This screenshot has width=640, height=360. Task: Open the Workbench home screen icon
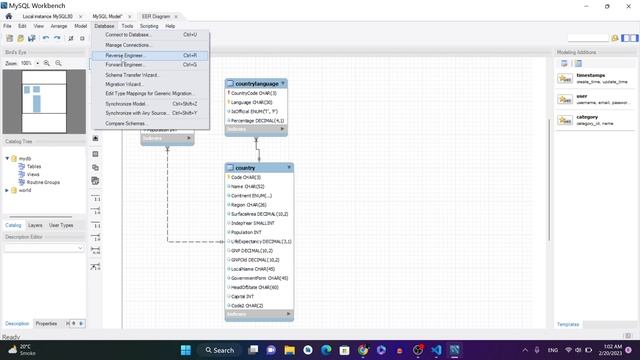(x=9, y=16)
